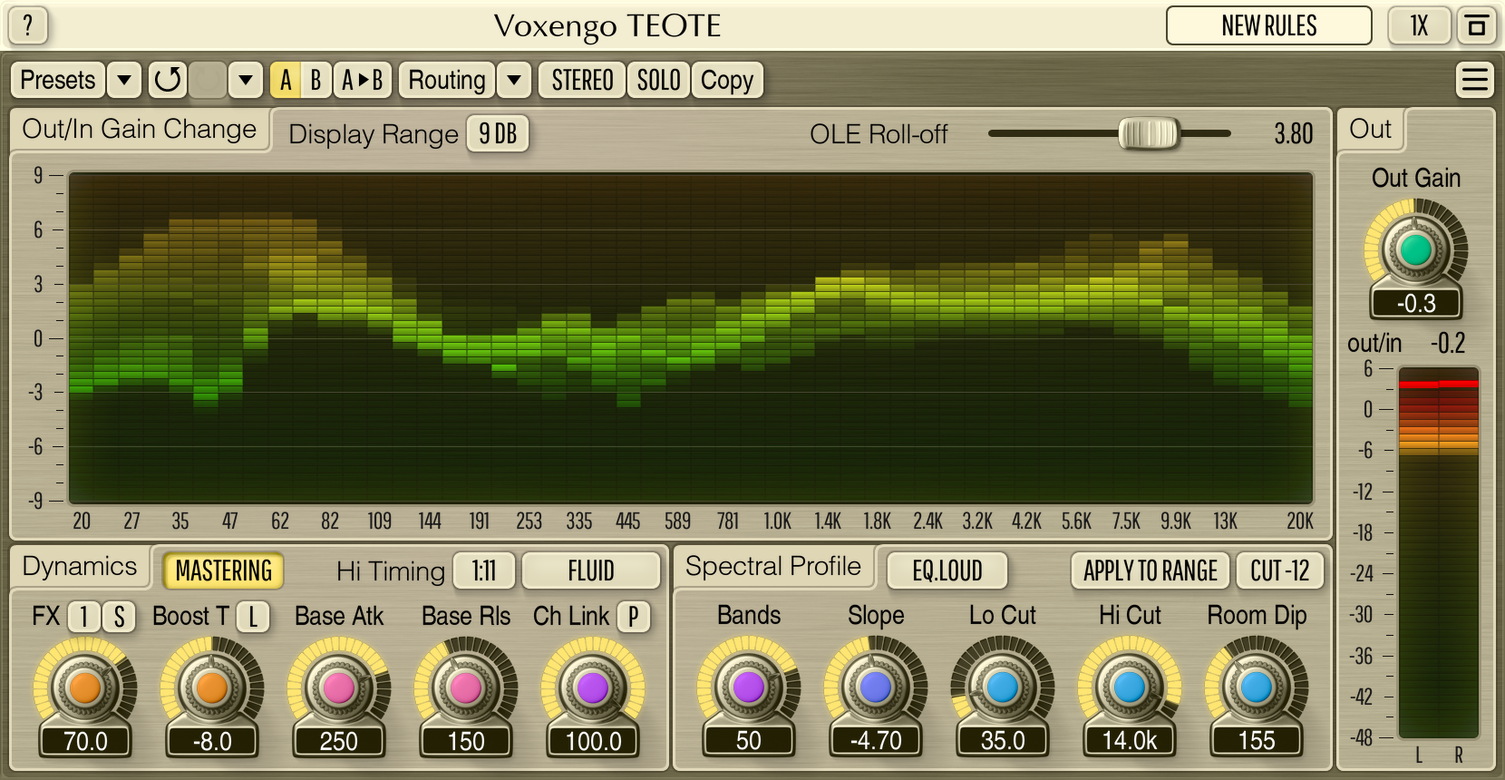Open the Routing window

(x=447, y=80)
